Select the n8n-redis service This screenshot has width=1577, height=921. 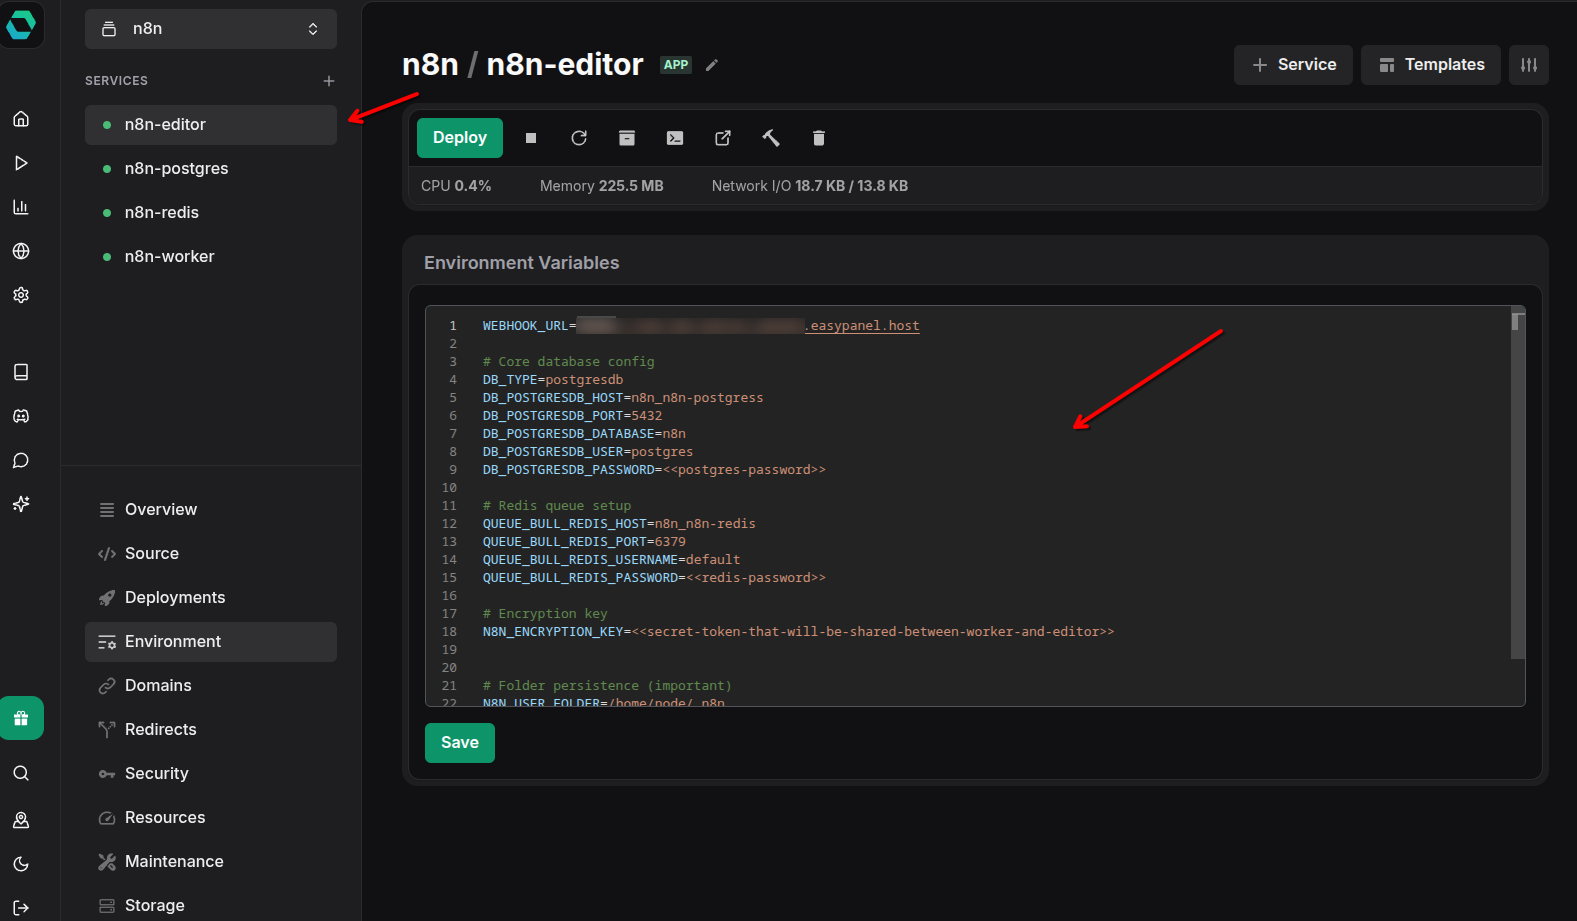click(x=211, y=213)
